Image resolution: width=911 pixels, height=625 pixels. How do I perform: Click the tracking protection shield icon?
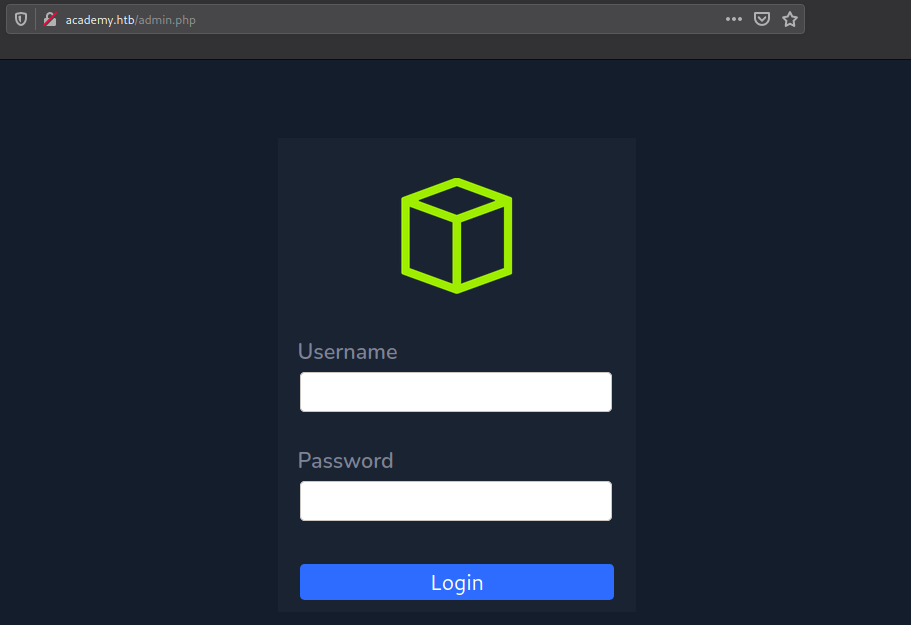point(21,19)
